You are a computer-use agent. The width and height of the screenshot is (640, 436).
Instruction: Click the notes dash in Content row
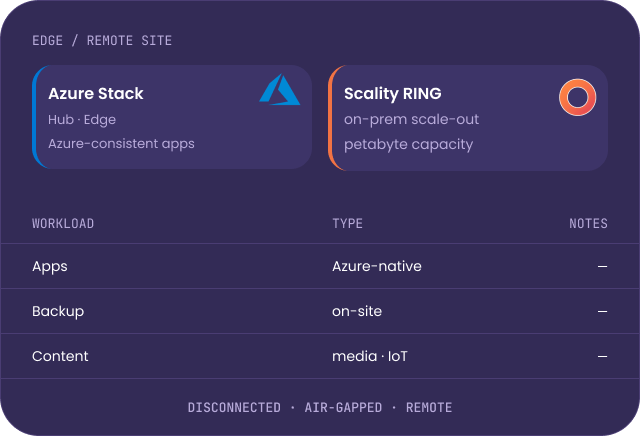point(602,356)
